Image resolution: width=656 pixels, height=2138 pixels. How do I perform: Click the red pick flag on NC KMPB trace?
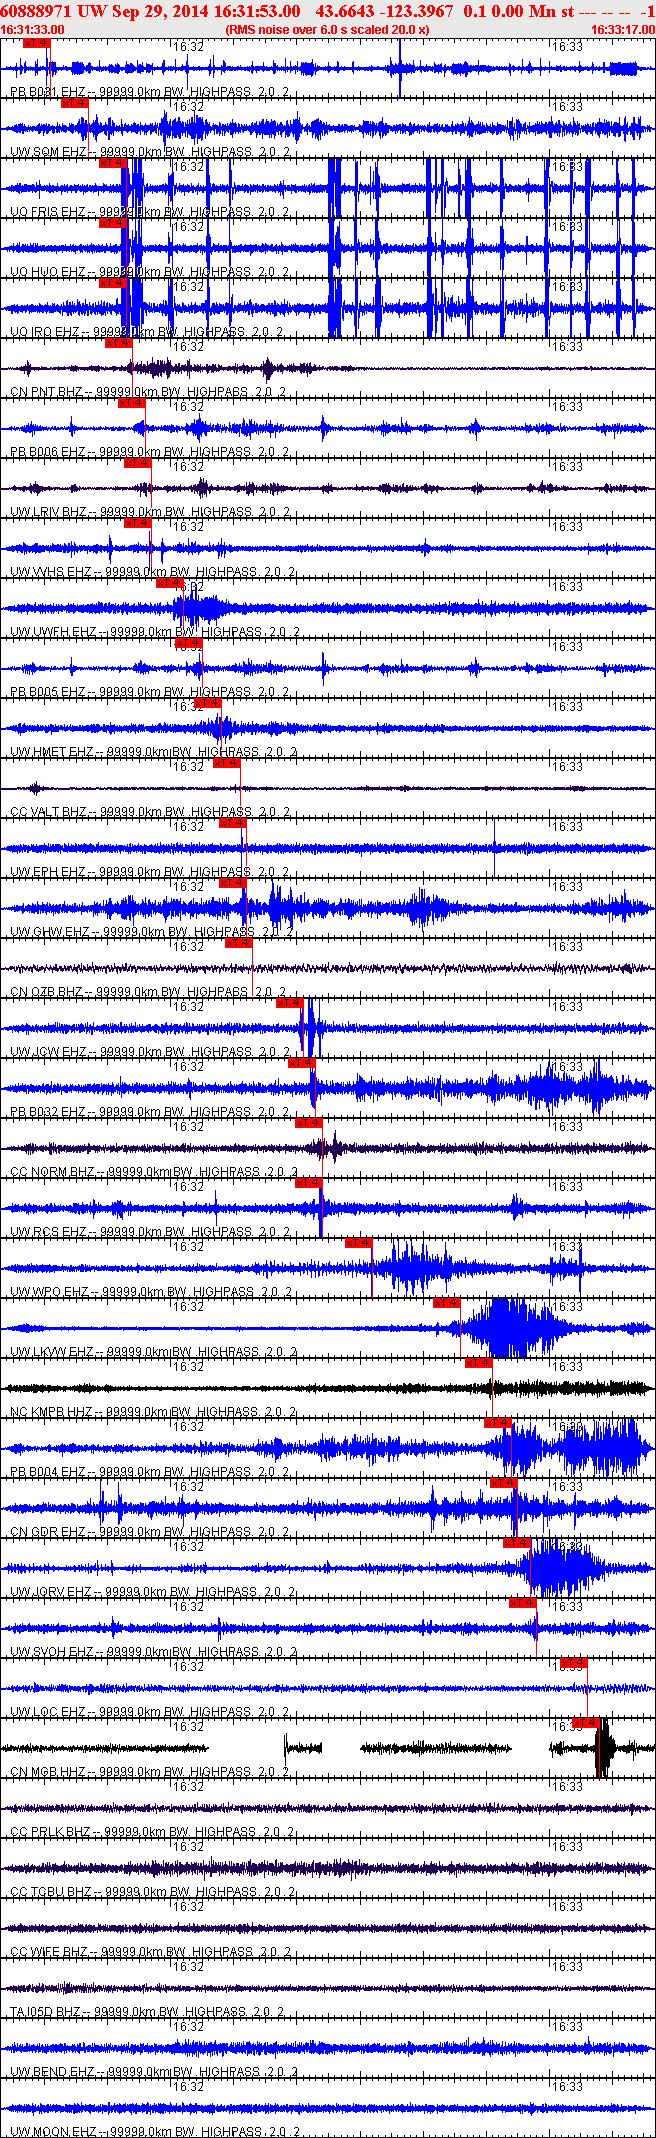479,1363
